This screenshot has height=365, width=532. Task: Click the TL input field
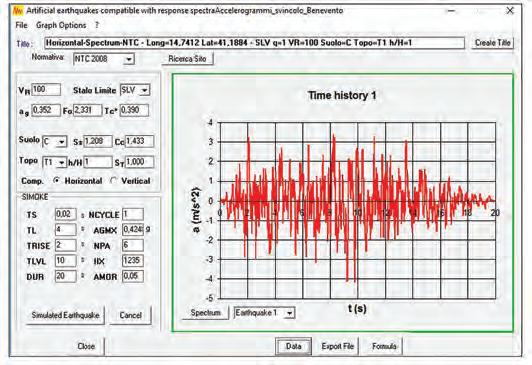coord(66,230)
